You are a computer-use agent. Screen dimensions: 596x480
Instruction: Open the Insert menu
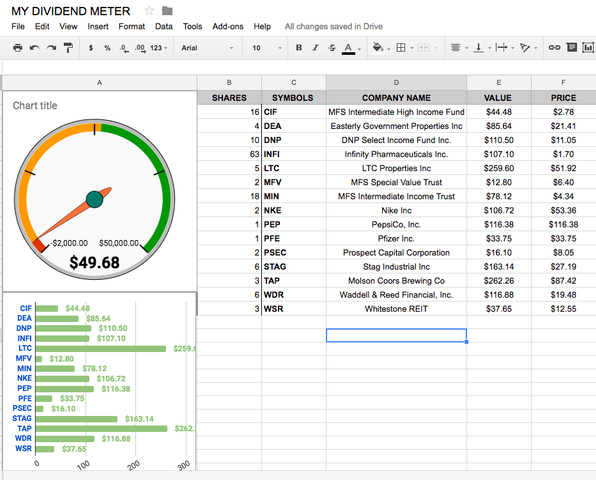tap(98, 27)
